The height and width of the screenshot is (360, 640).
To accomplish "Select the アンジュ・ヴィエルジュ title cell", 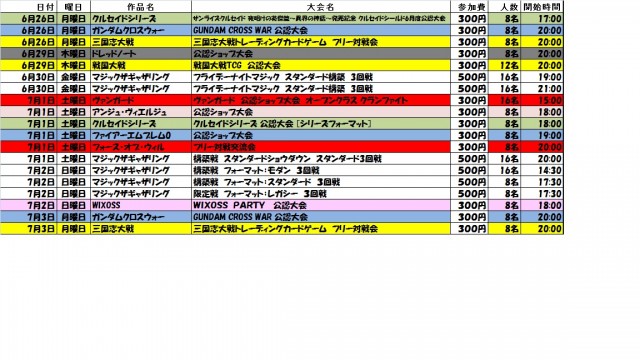I will [x=140, y=112].
